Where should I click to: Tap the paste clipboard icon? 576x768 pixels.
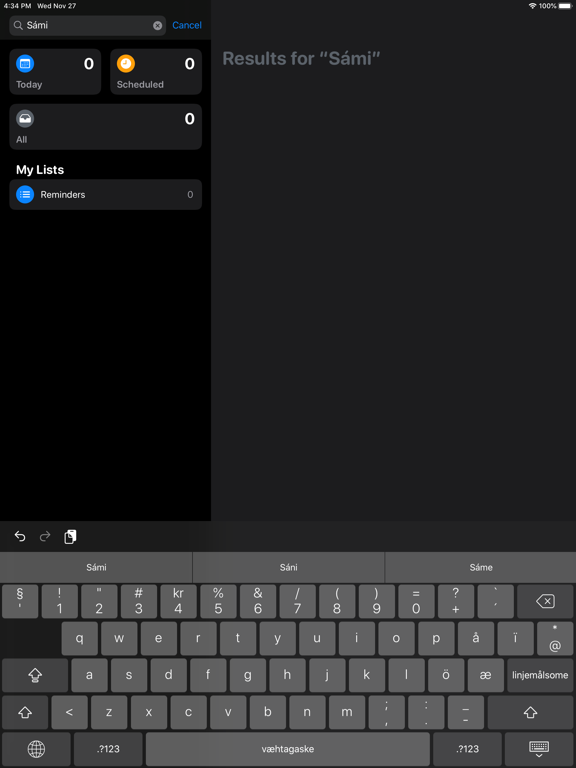coord(71,537)
